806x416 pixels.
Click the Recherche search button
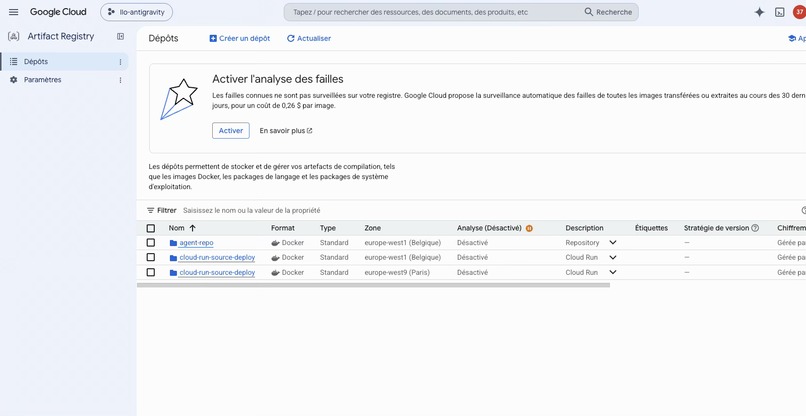609,12
